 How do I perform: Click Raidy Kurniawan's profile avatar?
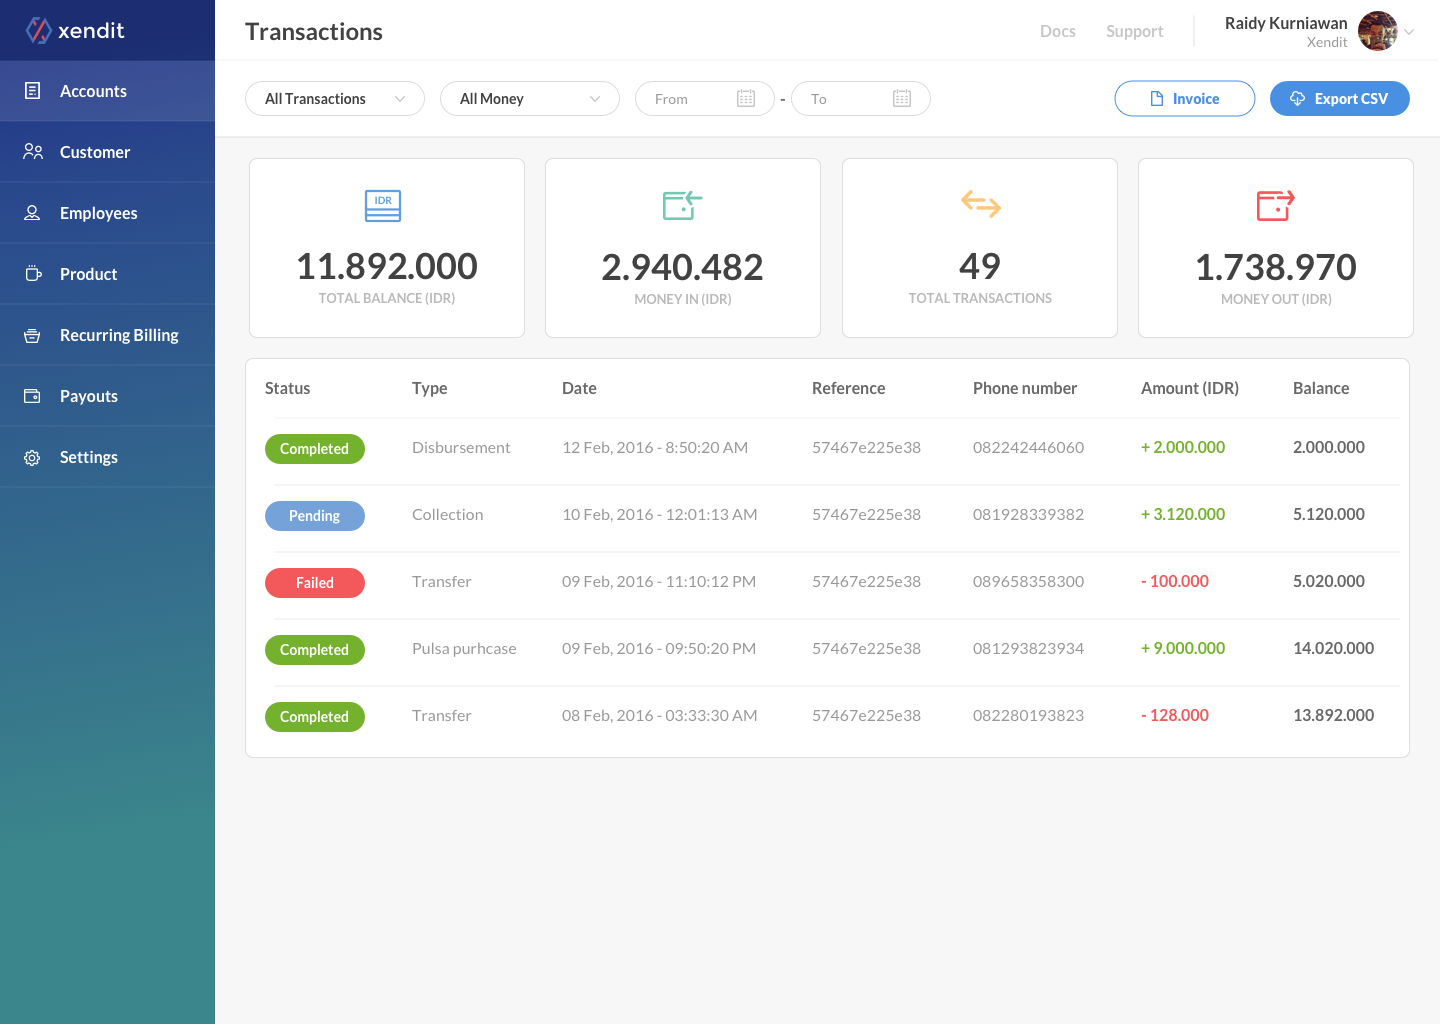tap(1378, 31)
